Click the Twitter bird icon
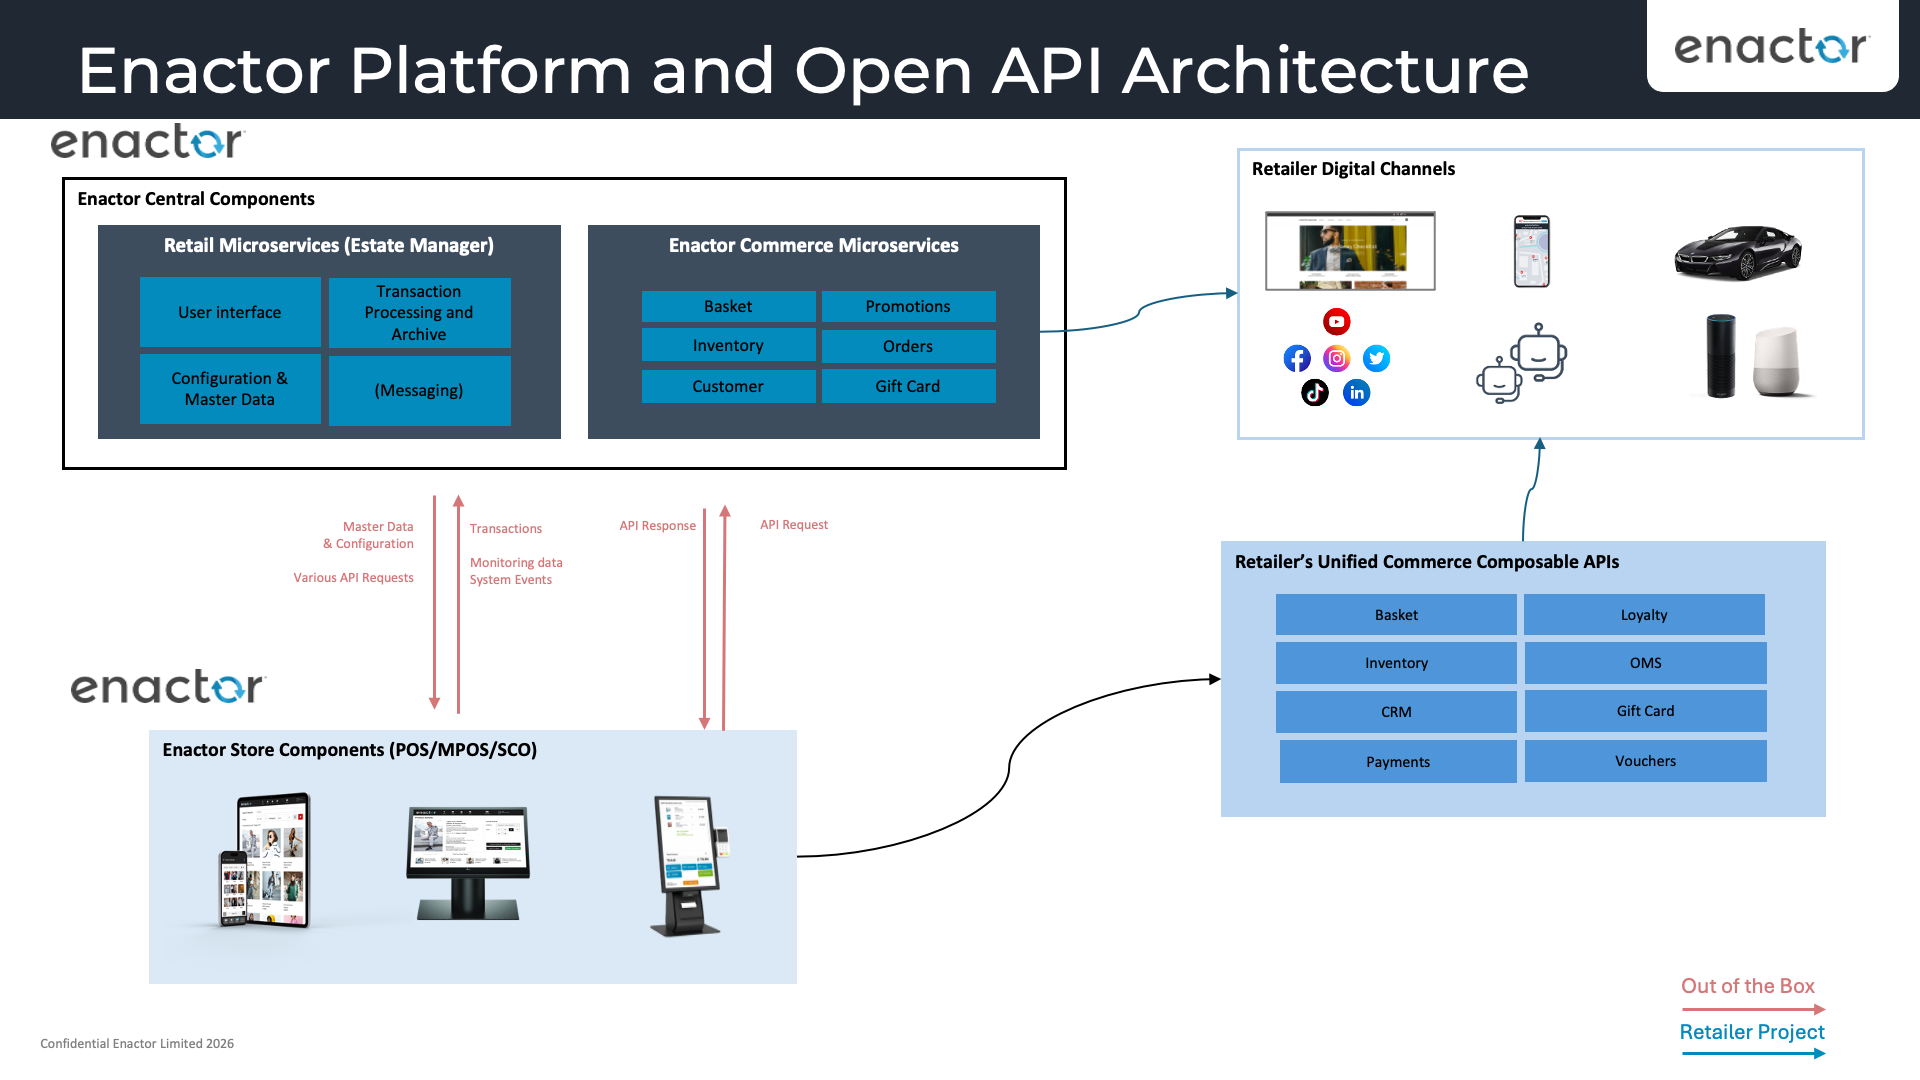Viewport: 1920px width, 1080px height. pyautogui.click(x=1377, y=358)
